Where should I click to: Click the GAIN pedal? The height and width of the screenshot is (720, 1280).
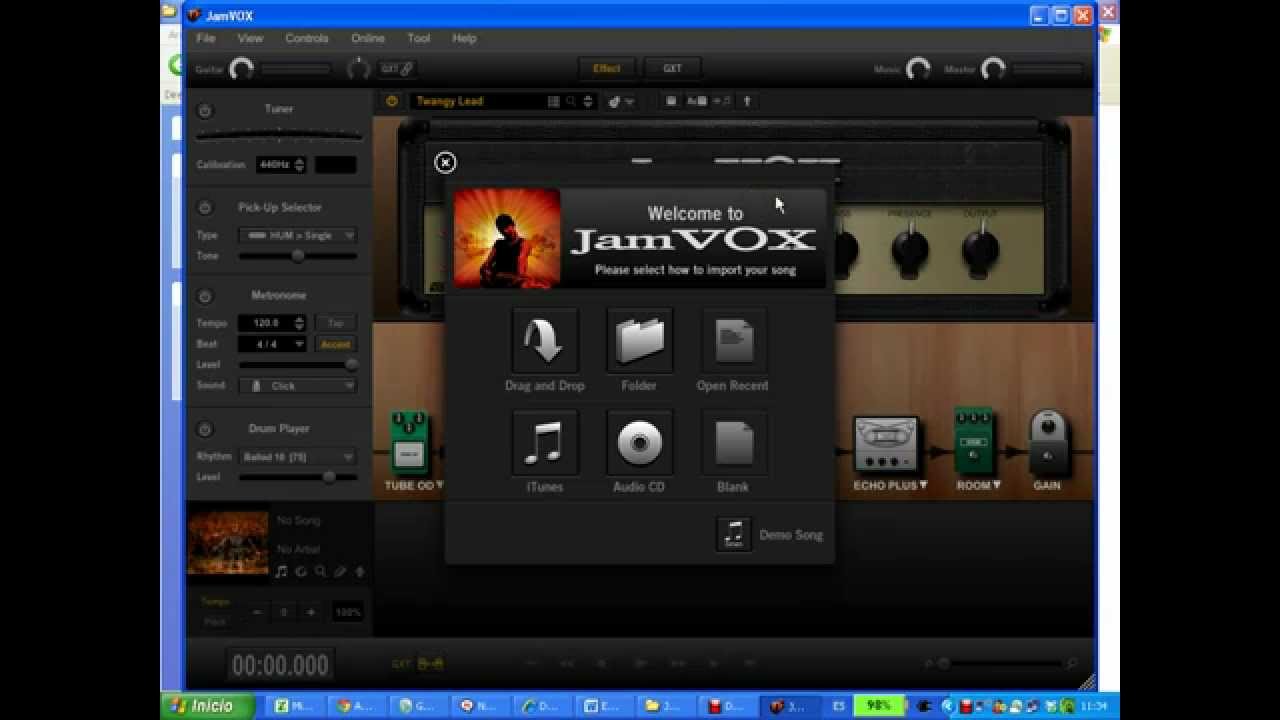[x=1047, y=441]
